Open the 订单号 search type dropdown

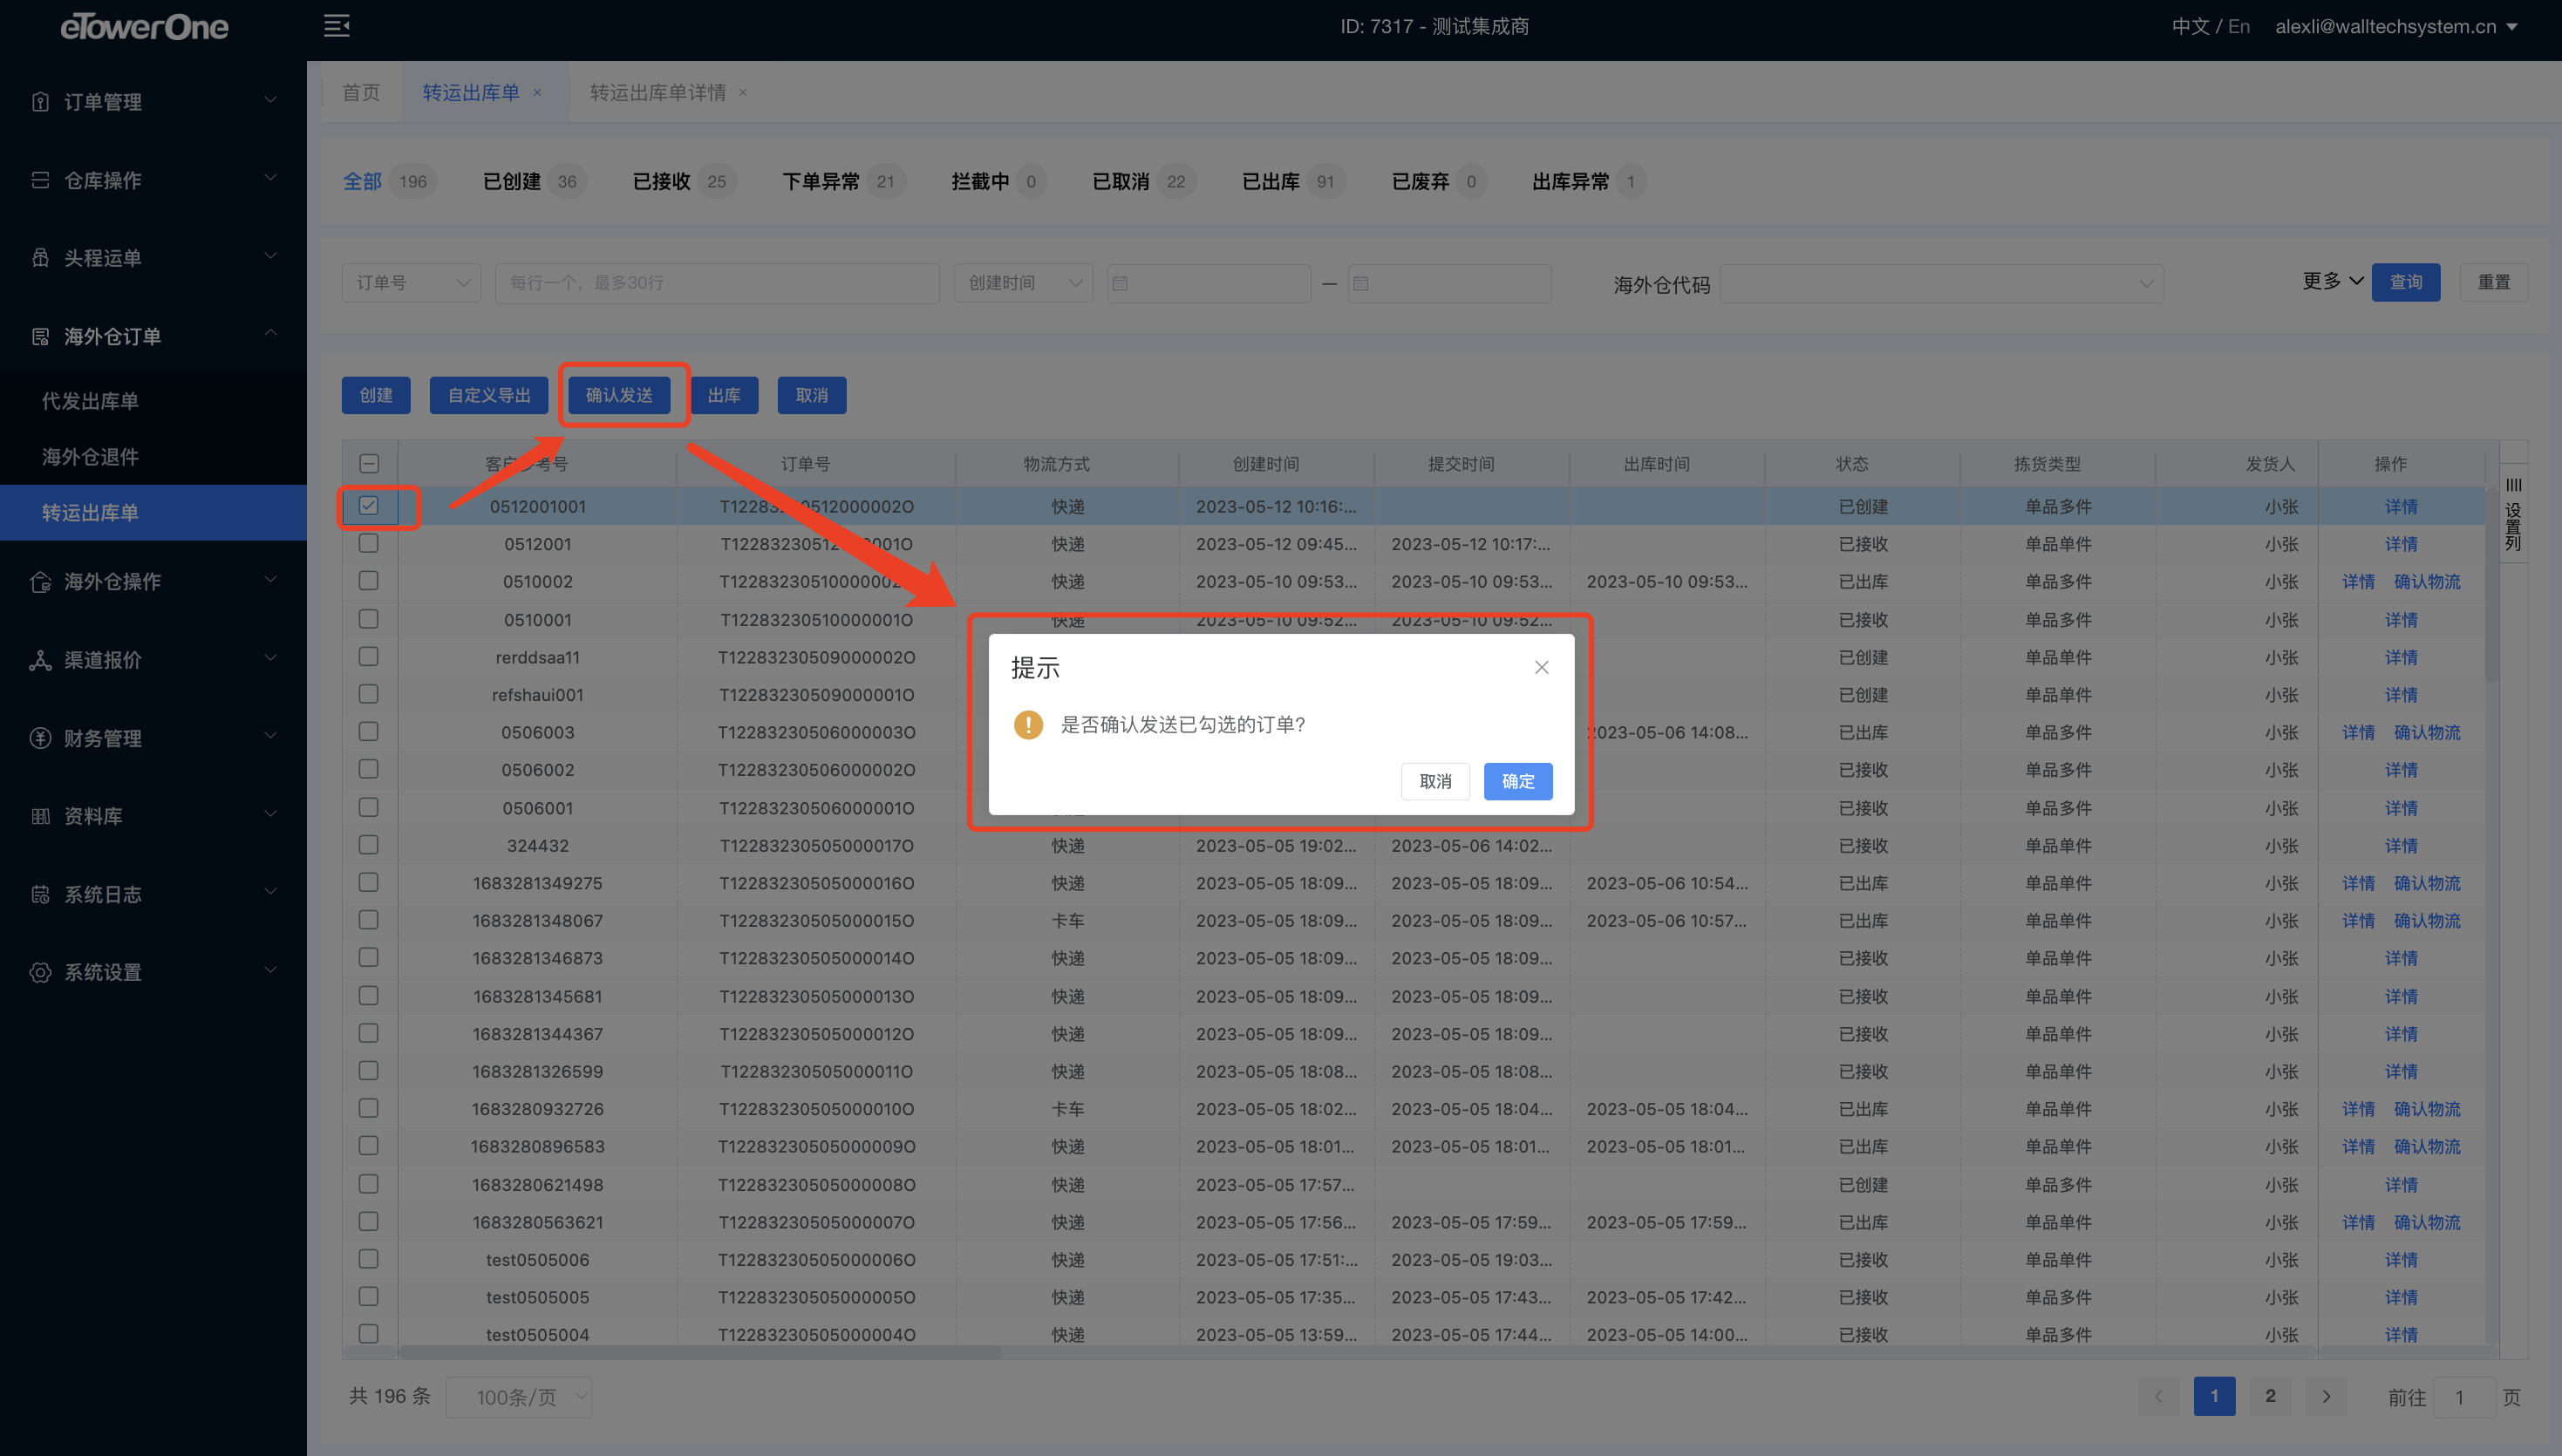411,283
